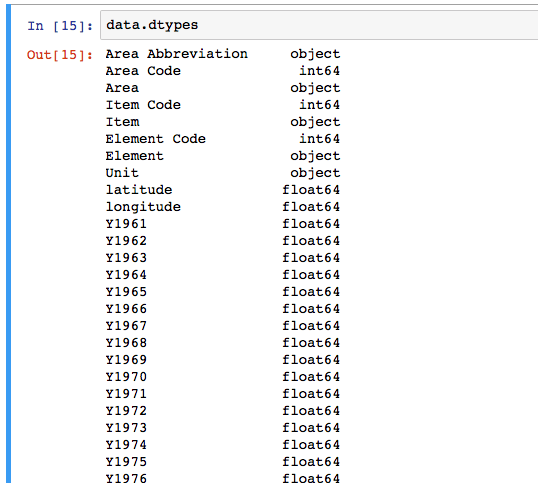Click the 'Area Code' row label
The height and width of the screenshot is (483, 538).
point(143,71)
